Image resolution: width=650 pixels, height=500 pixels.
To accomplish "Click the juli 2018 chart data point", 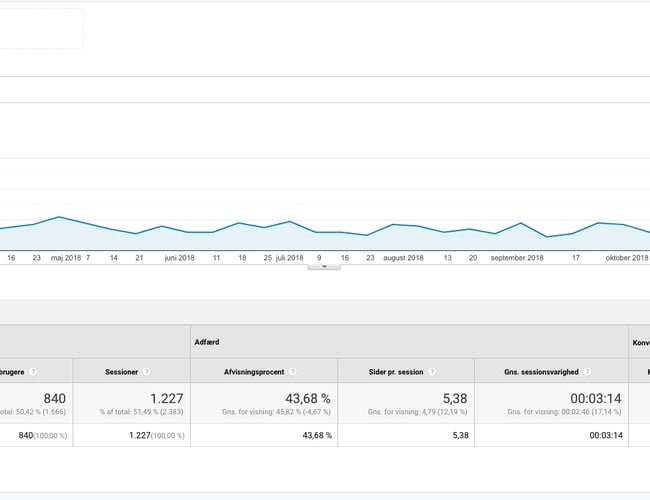I will (x=289, y=222).
